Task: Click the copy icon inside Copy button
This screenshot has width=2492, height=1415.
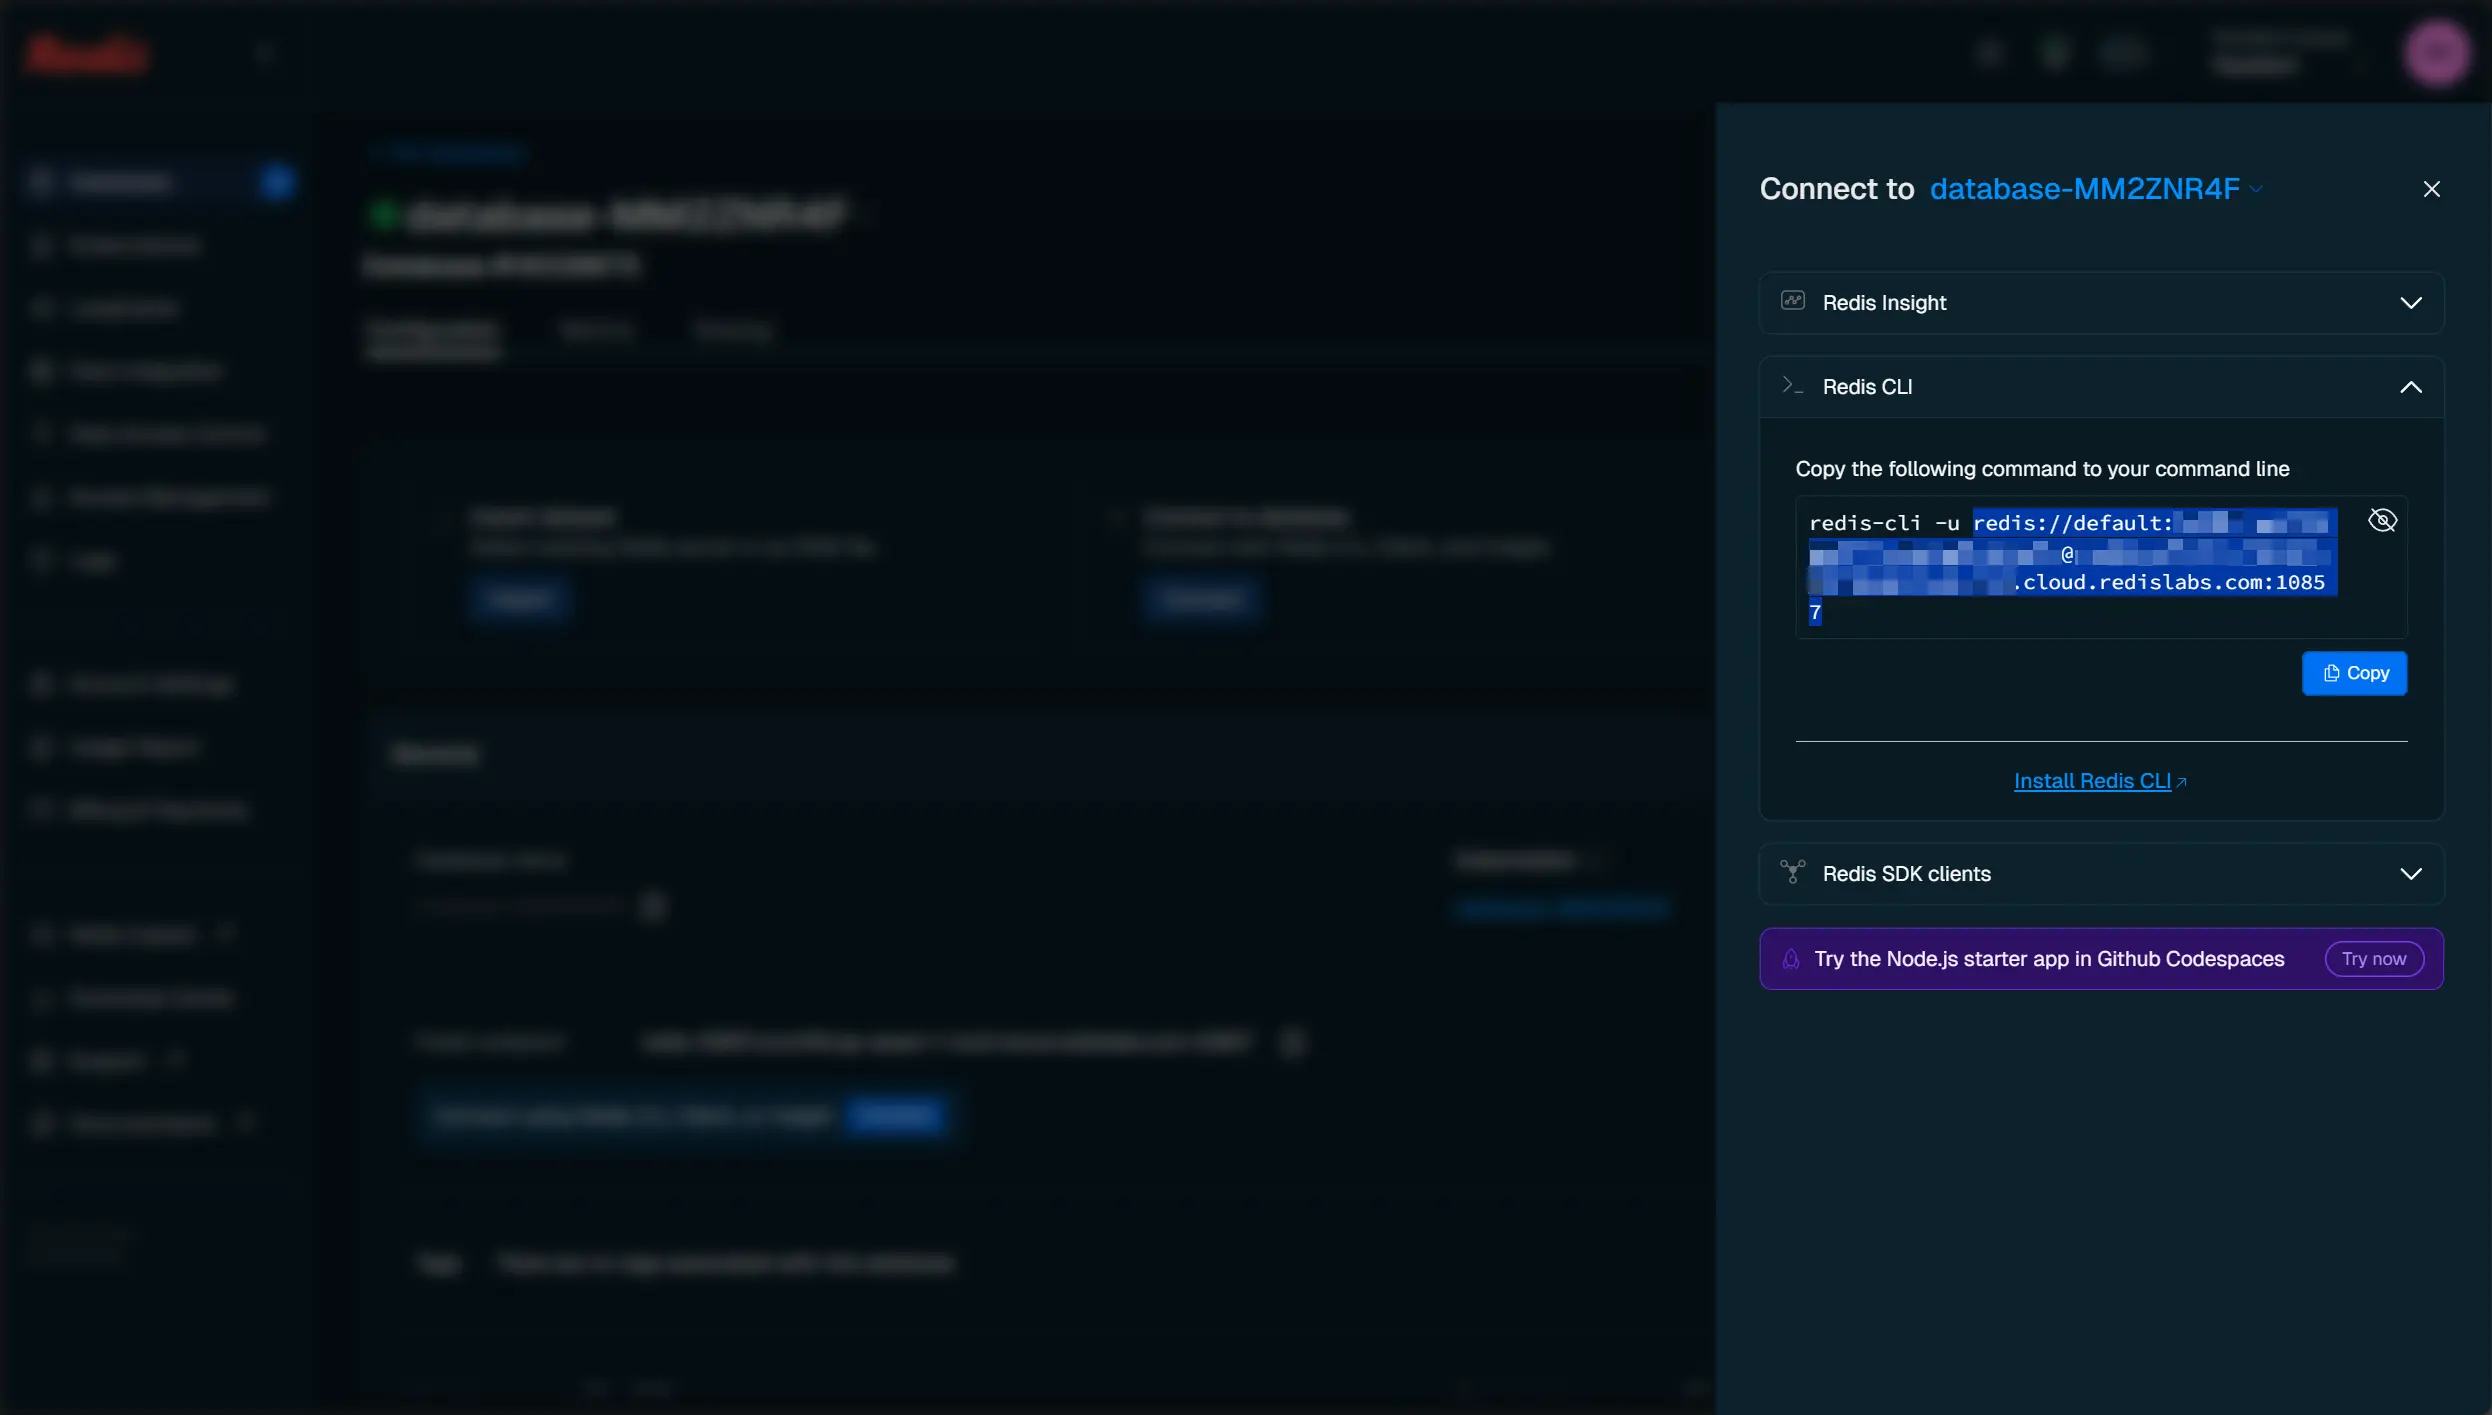Action: click(x=2331, y=673)
